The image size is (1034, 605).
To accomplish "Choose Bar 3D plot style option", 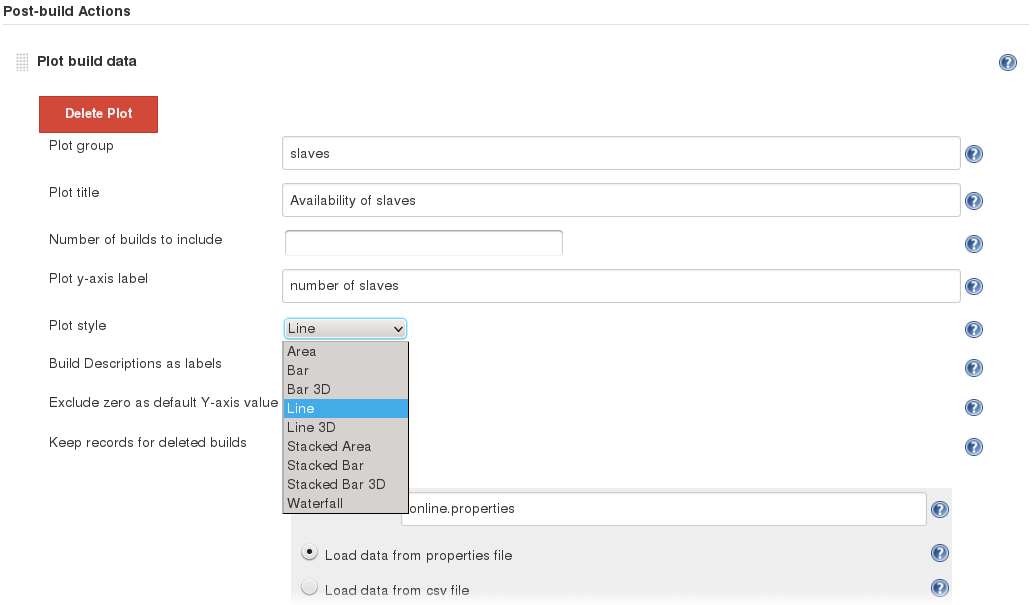I will tap(309, 389).
